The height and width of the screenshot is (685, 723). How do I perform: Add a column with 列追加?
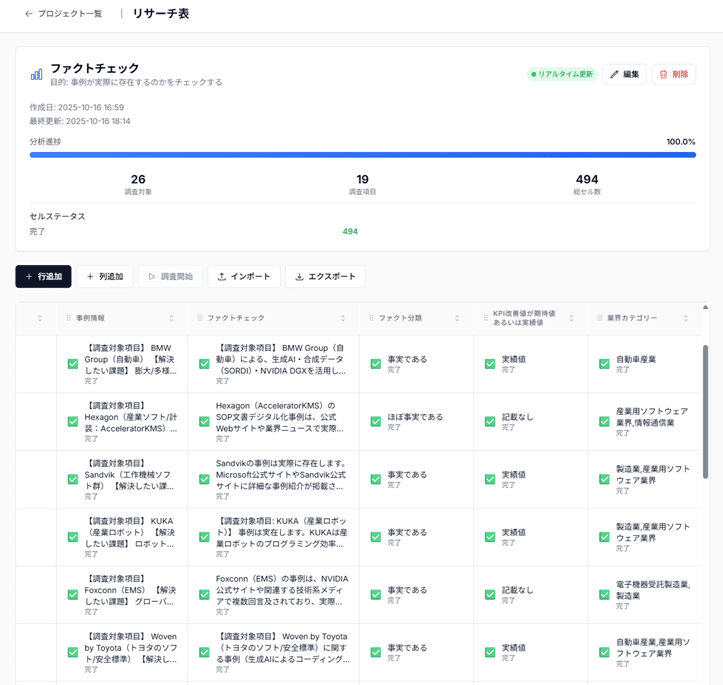click(x=105, y=277)
